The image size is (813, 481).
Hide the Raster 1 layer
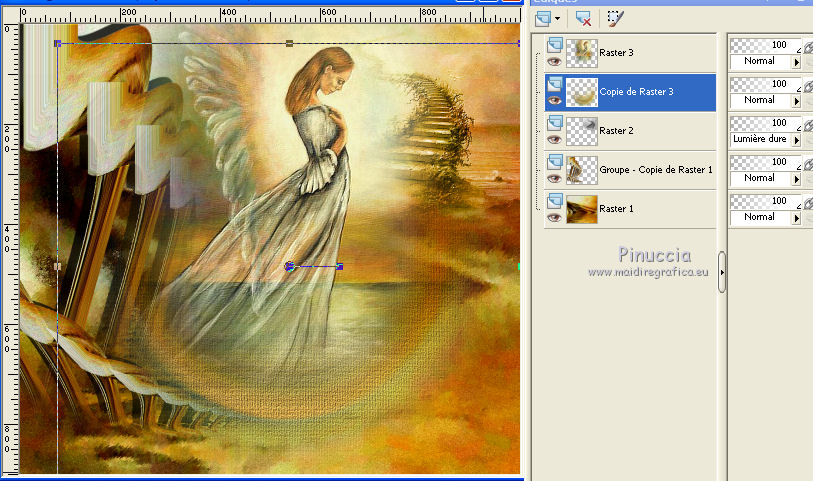[554, 218]
